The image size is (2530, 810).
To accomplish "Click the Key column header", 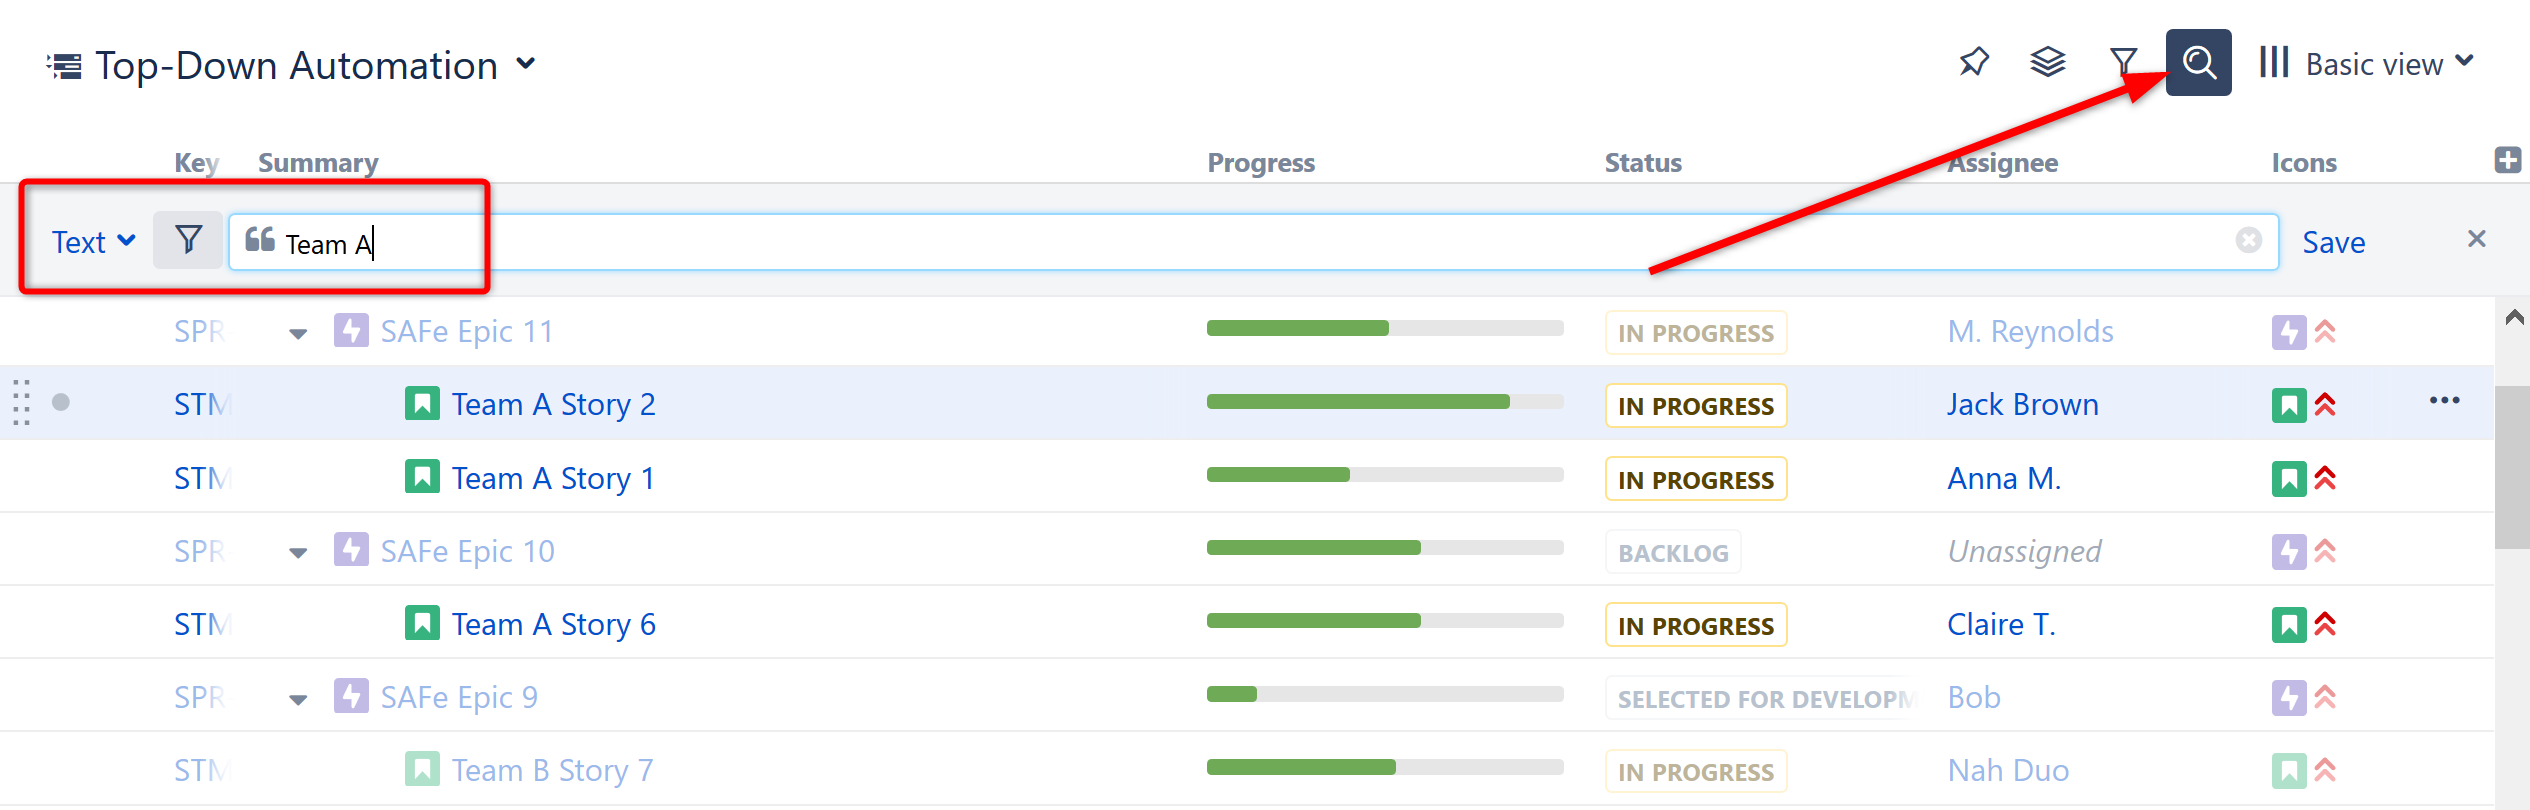I will 197,163.
